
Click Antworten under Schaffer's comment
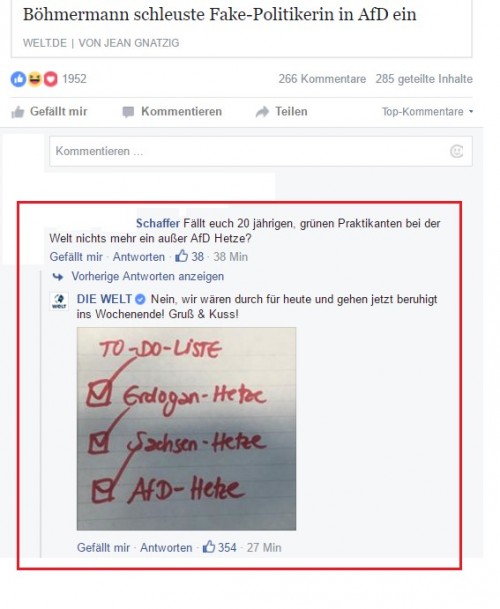[139, 257]
